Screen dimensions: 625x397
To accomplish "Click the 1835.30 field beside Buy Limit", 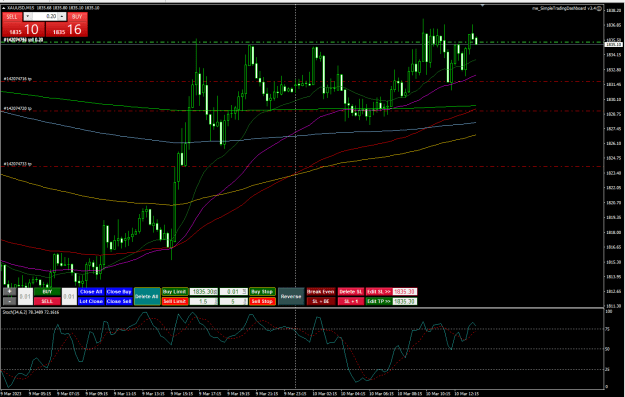I will (204, 292).
